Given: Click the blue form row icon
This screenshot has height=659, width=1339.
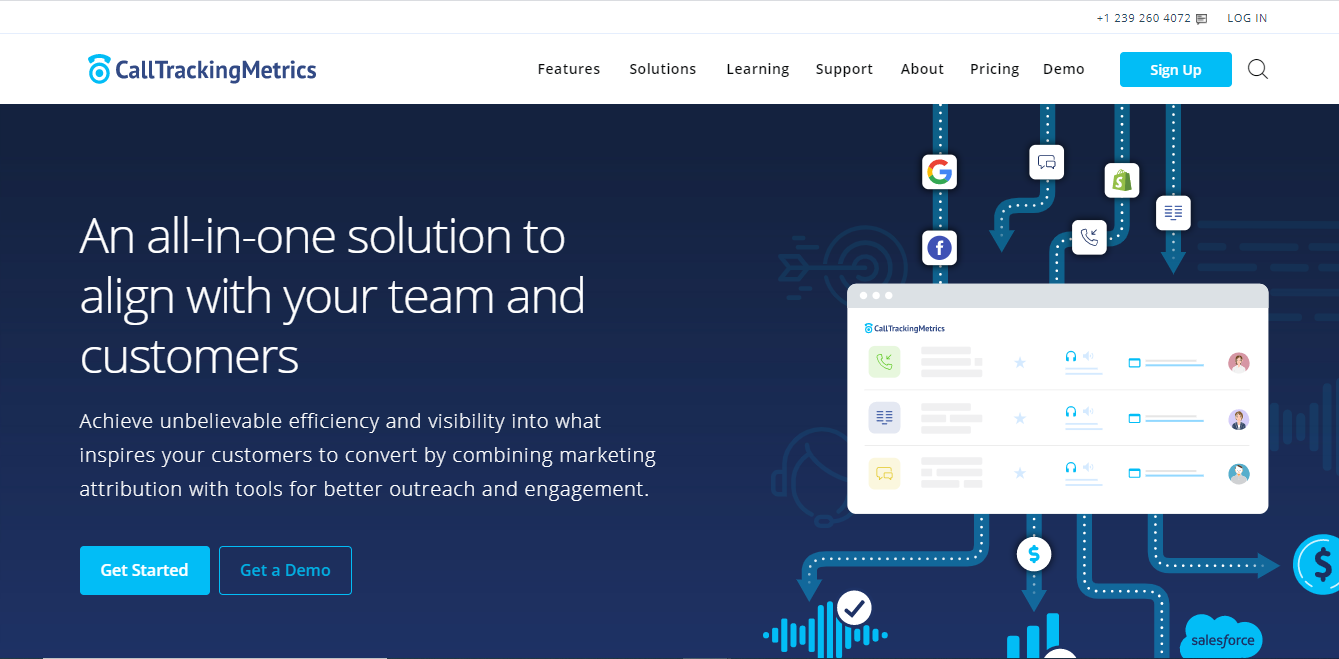Looking at the screenshot, I should point(884,417).
